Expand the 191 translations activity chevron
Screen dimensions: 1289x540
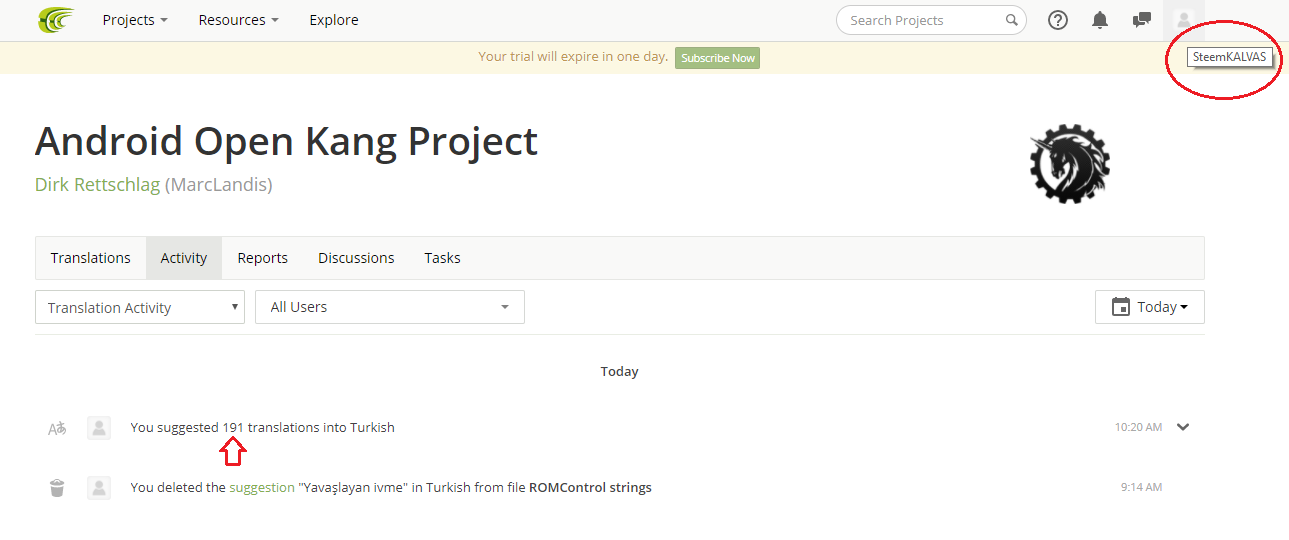1183,427
